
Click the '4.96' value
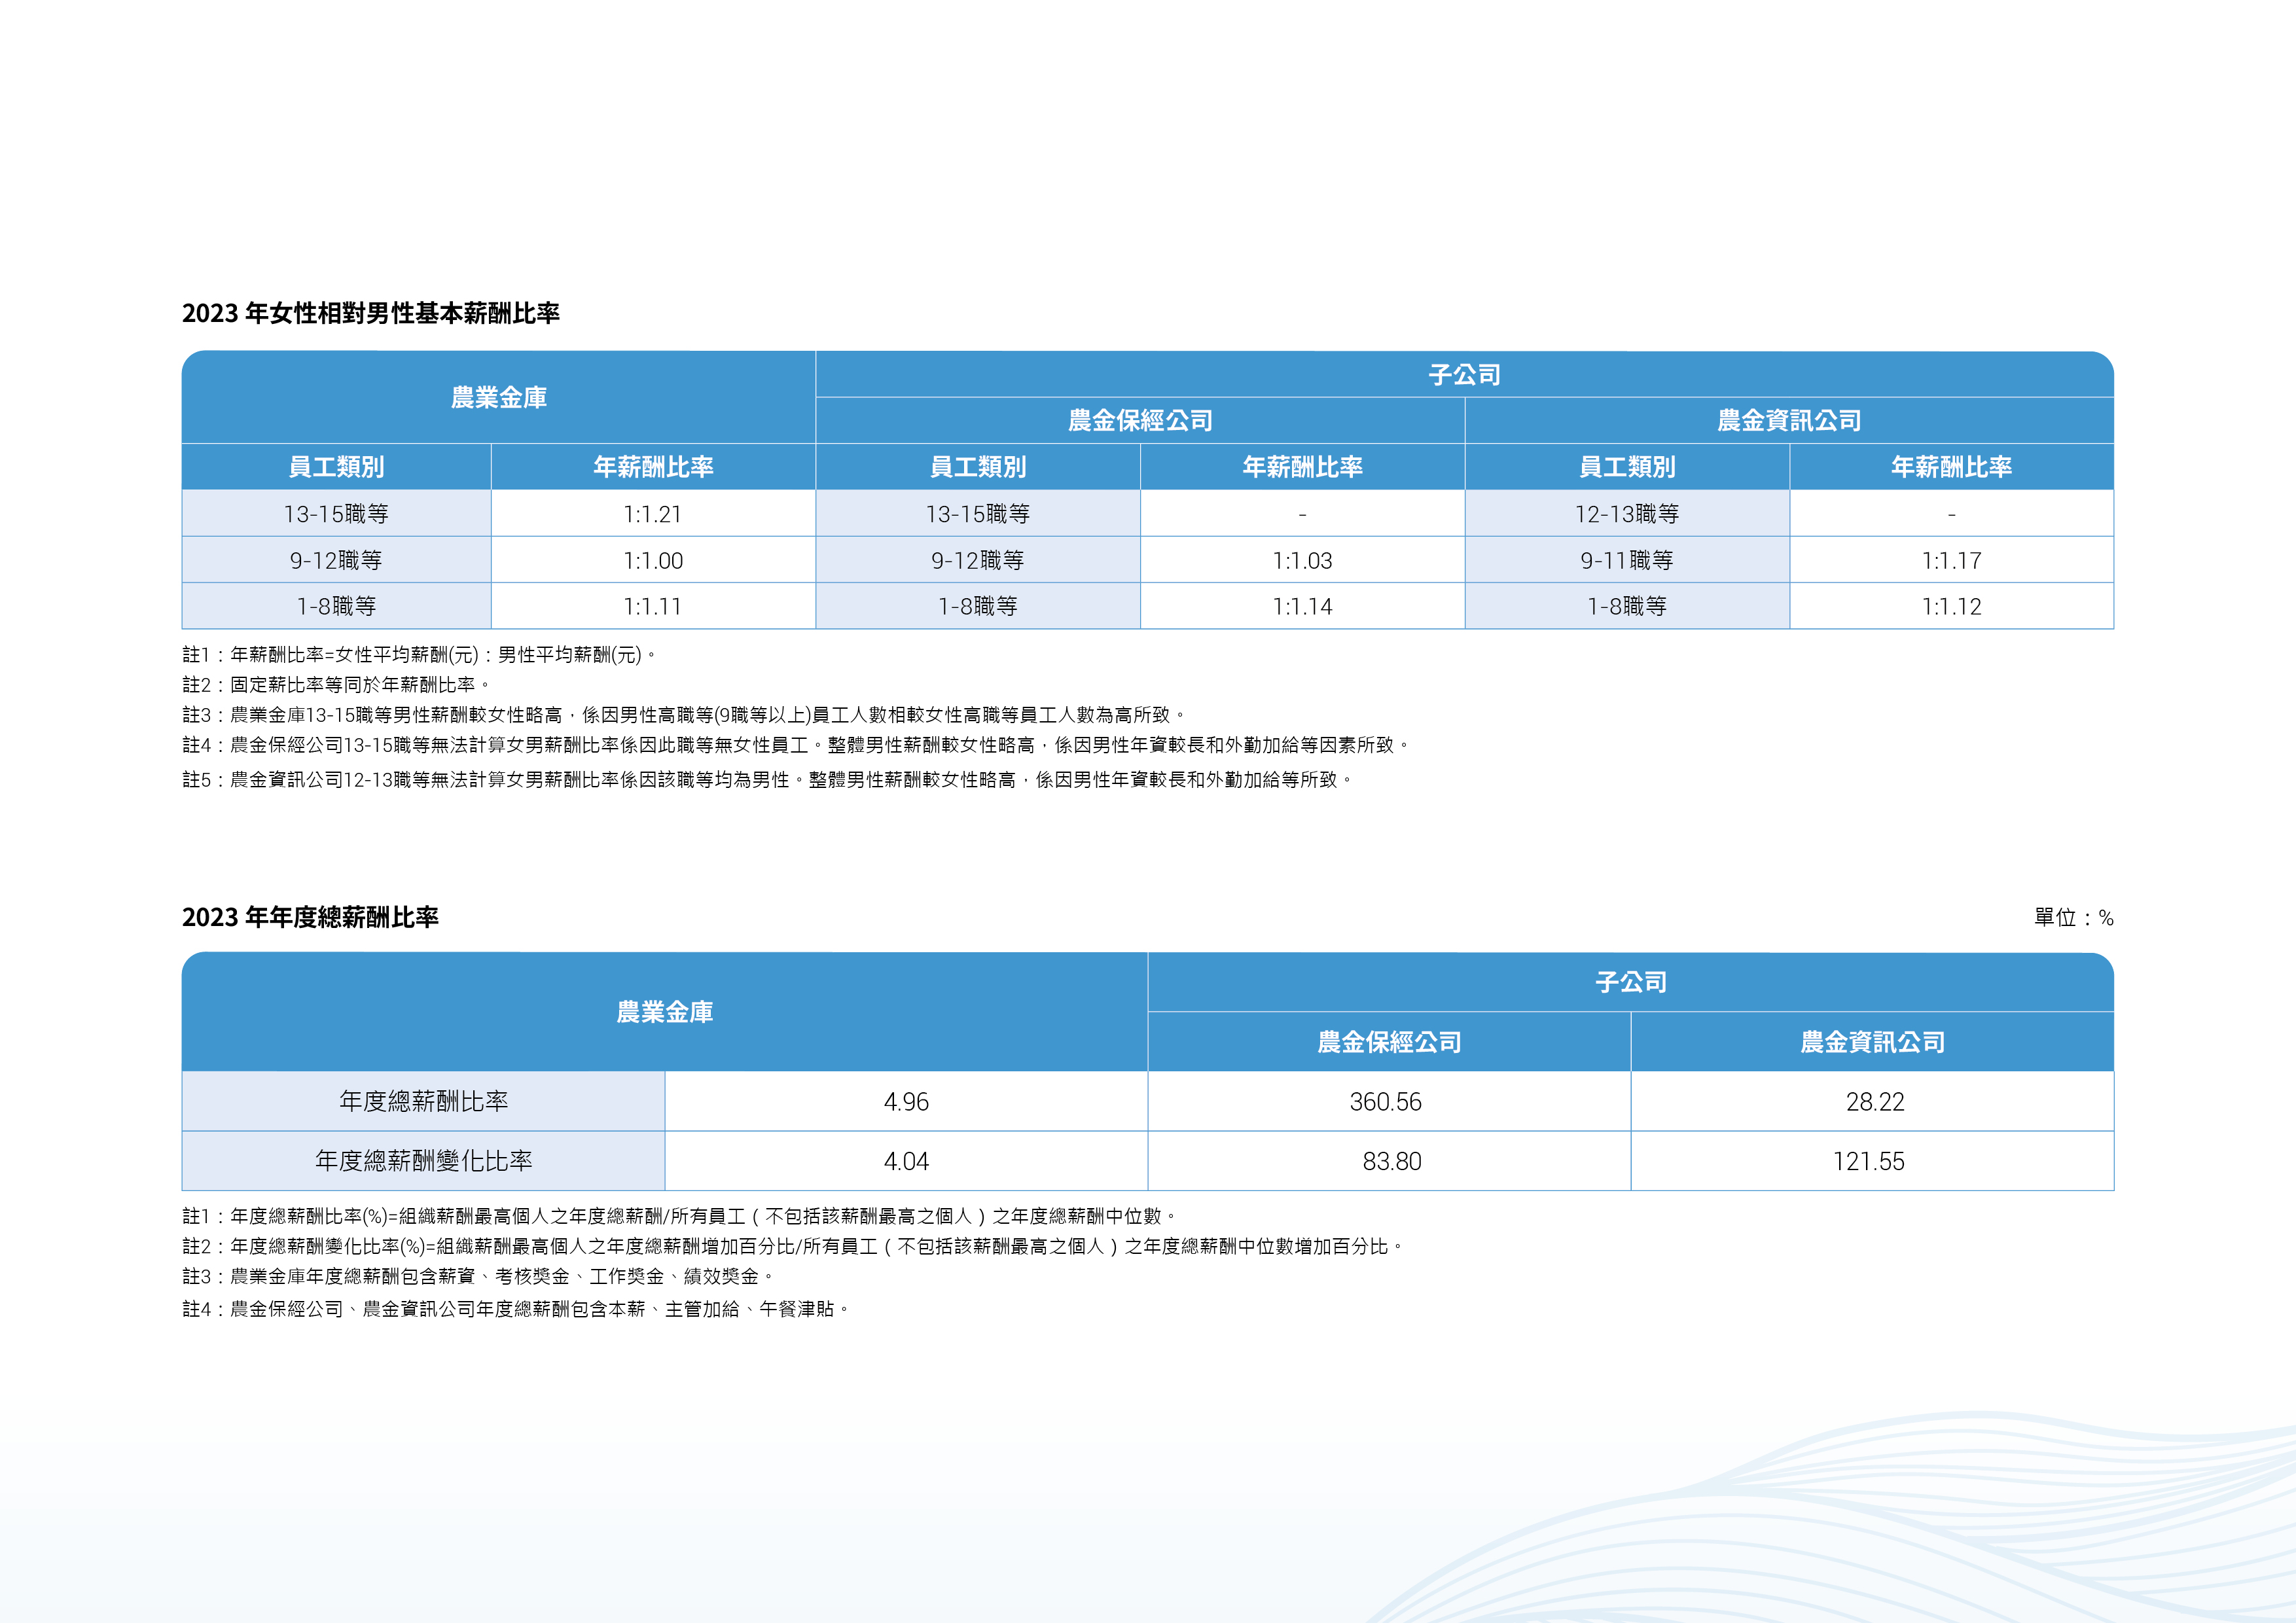point(906,1101)
